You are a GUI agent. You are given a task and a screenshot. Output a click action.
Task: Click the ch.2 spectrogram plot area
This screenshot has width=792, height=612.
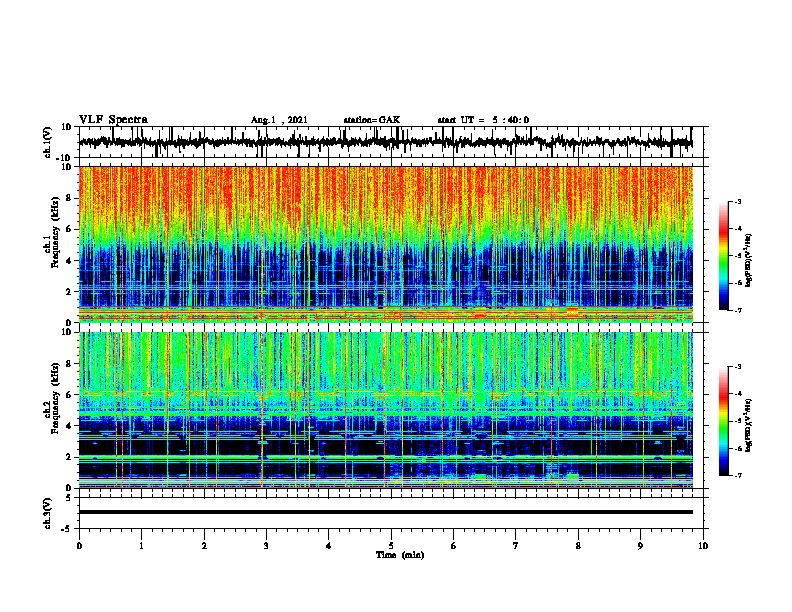[x=386, y=410]
